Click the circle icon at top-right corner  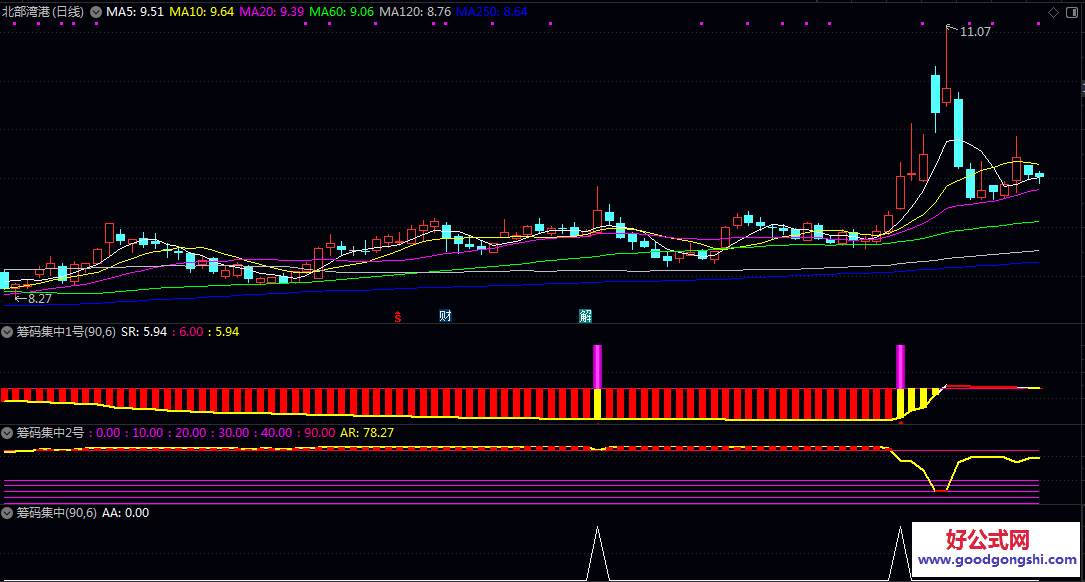click(1071, 12)
